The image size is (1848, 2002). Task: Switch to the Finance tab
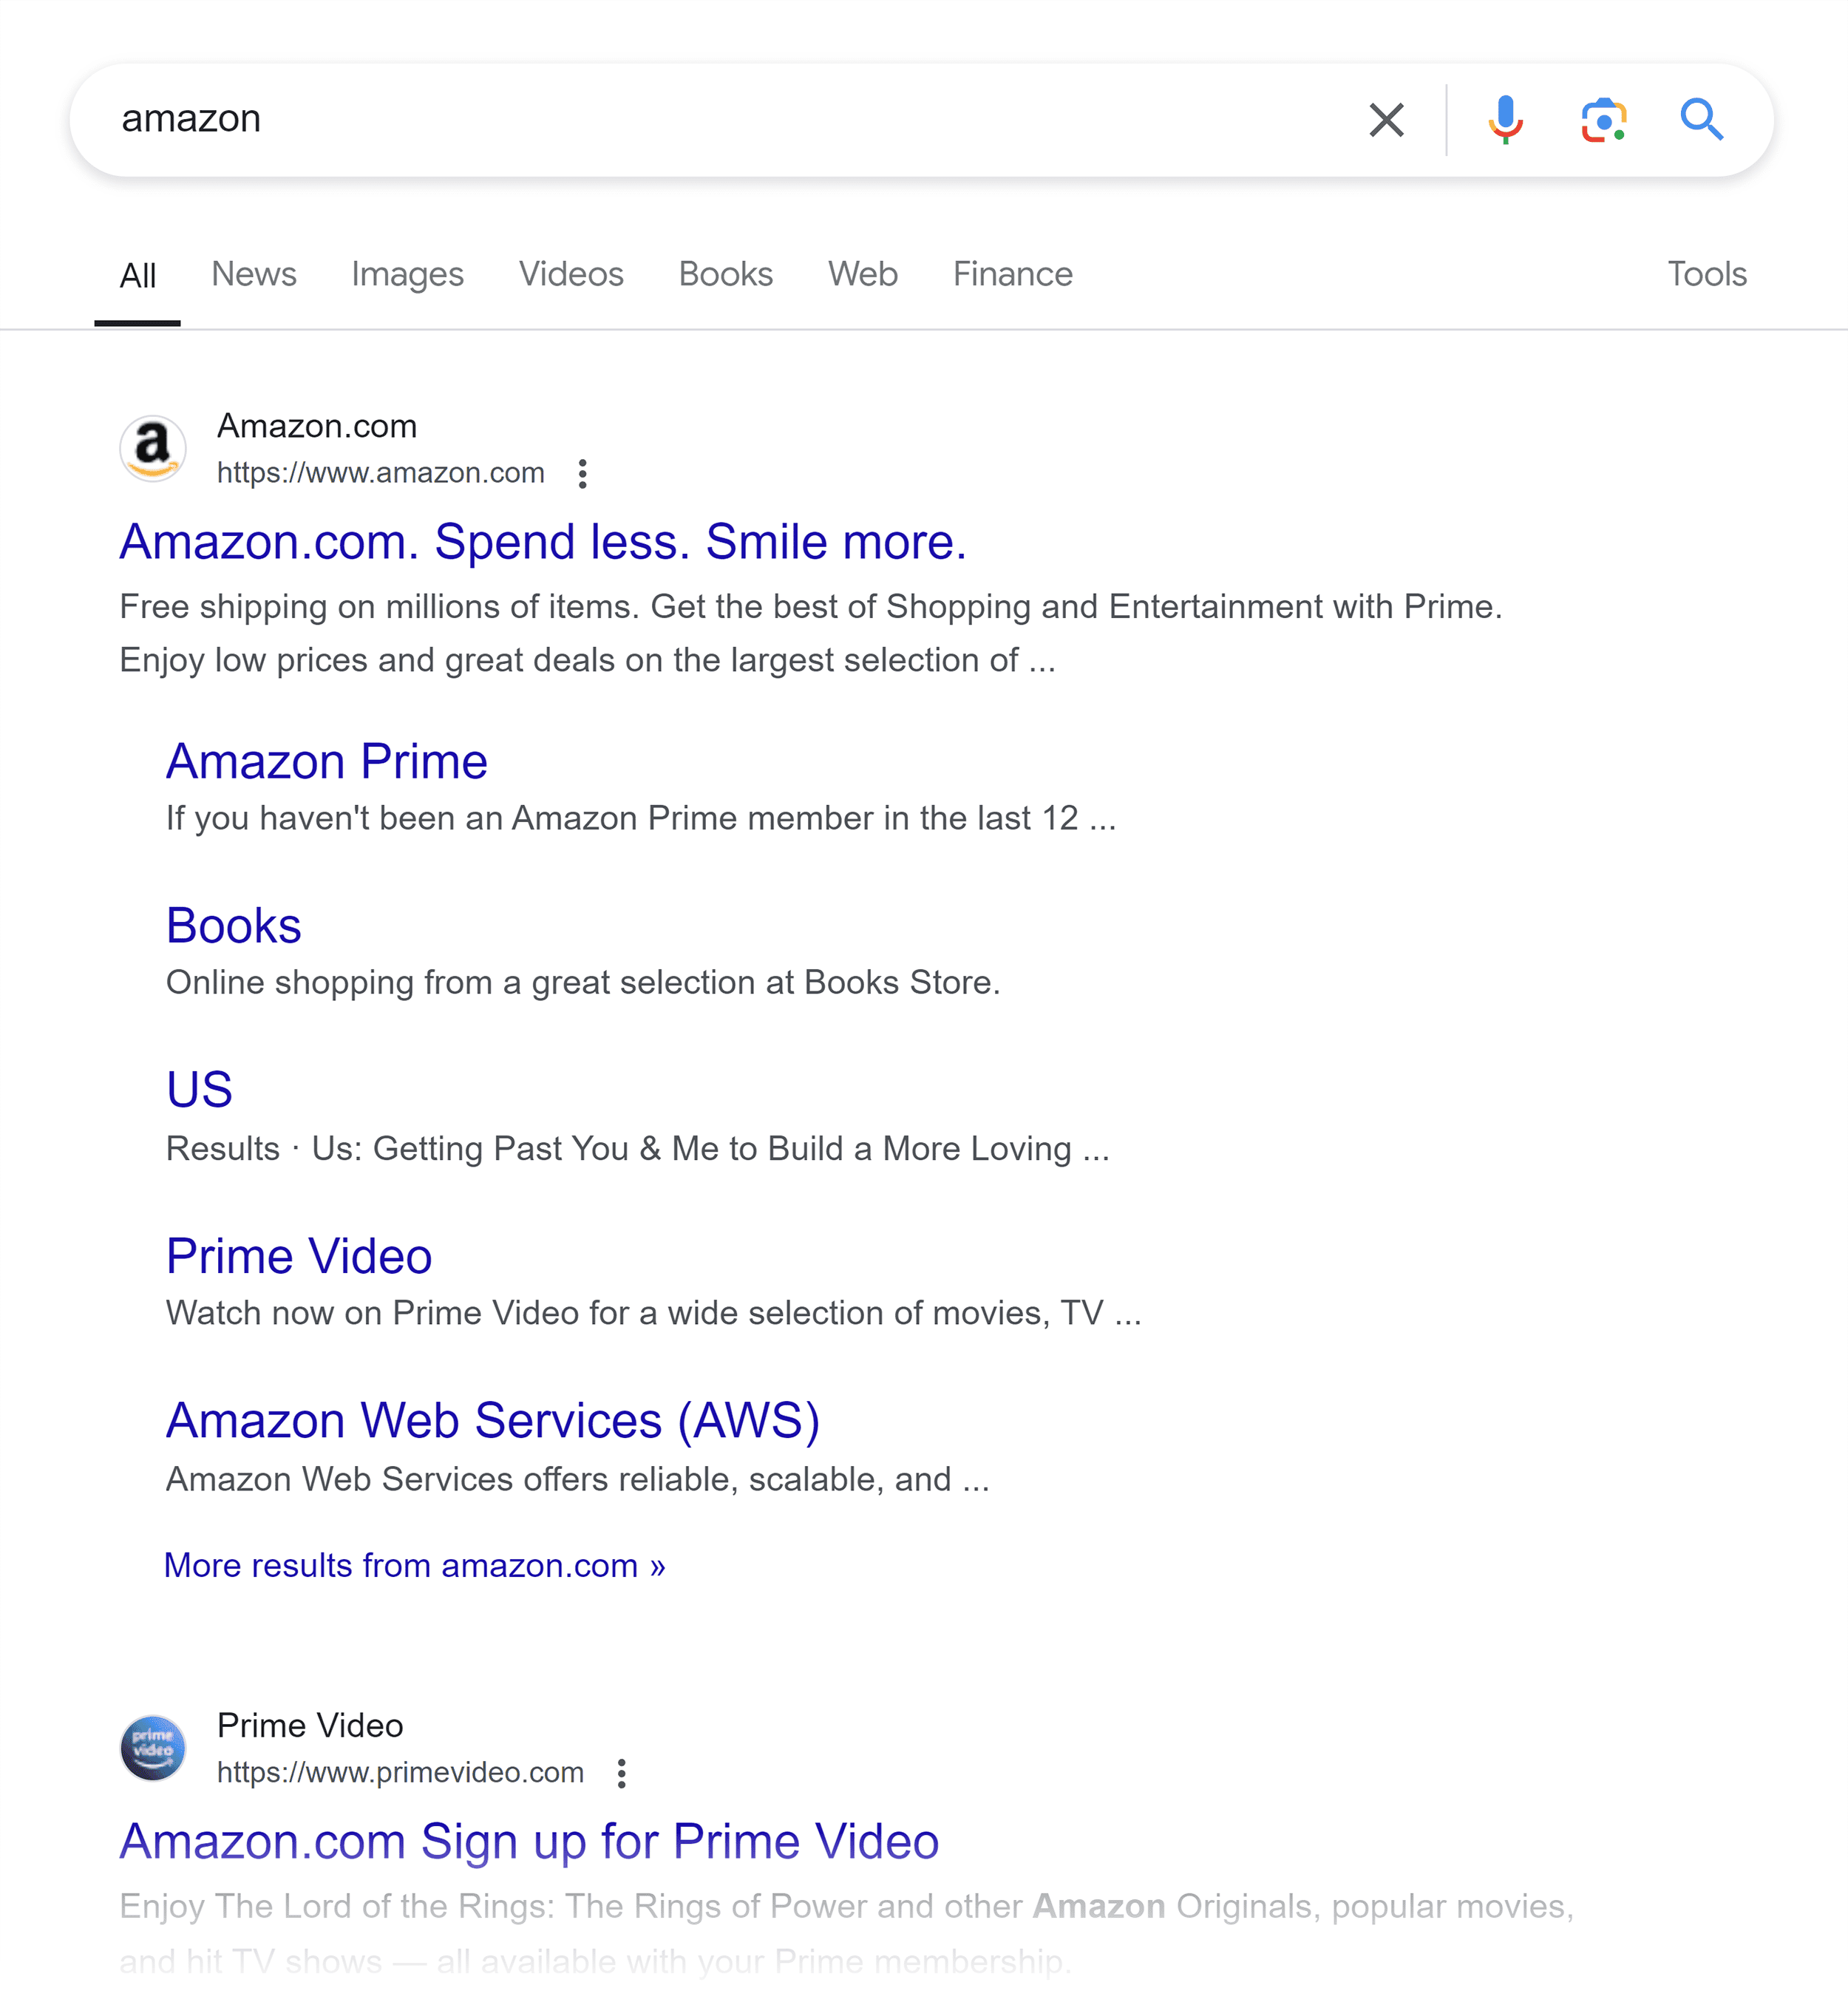click(x=1013, y=274)
